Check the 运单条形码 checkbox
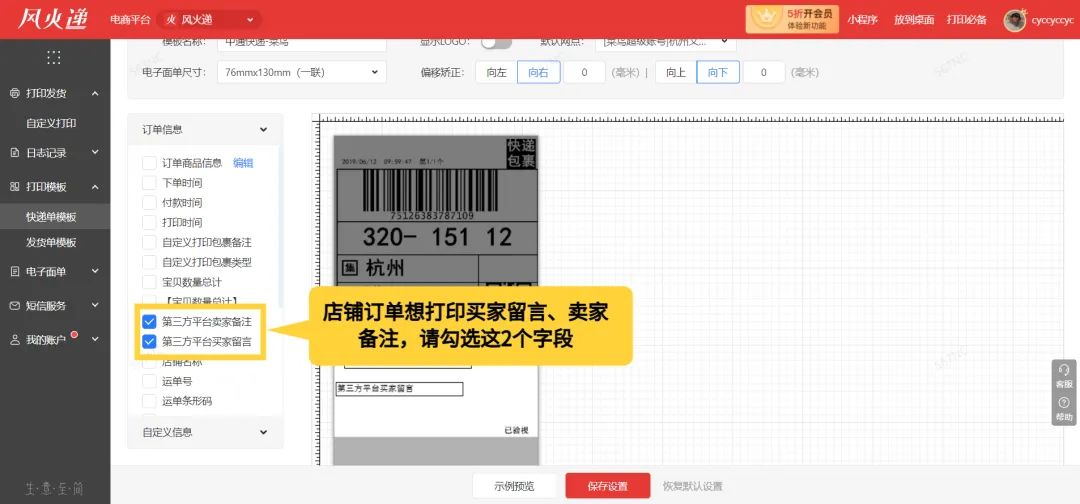The height and width of the screenshot is (504, 1080). pos(149,401)
